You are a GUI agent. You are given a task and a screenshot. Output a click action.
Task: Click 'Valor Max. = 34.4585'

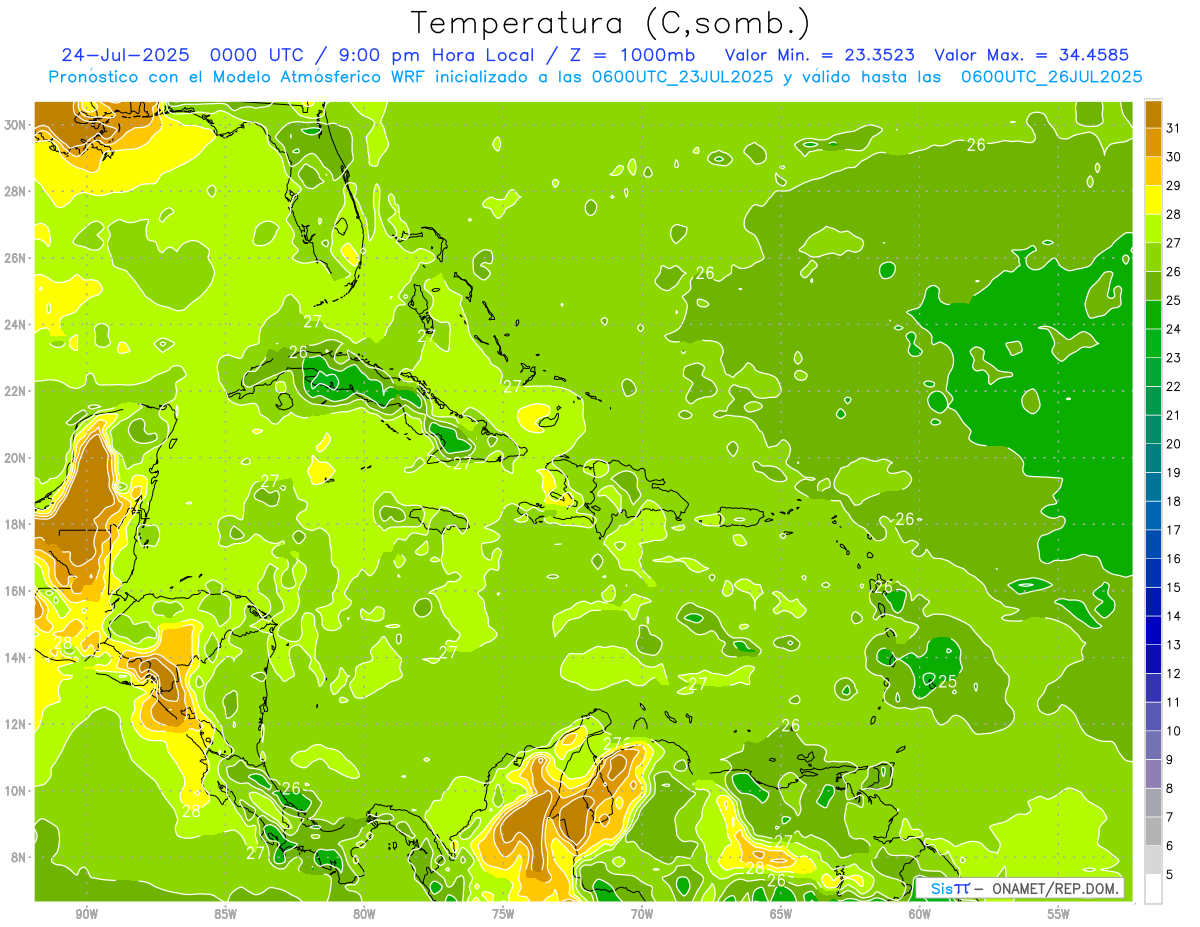(x=1031, y=55)
